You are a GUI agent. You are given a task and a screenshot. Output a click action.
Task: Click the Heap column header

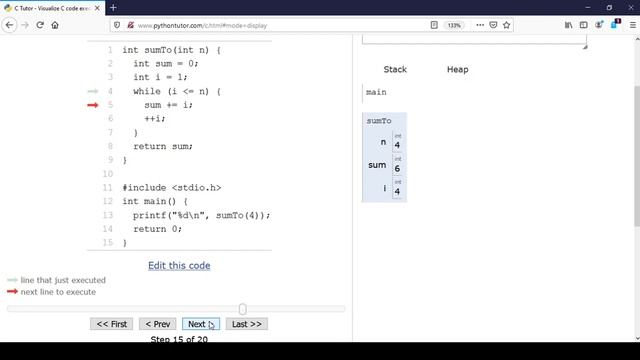(x=458, y=69)
